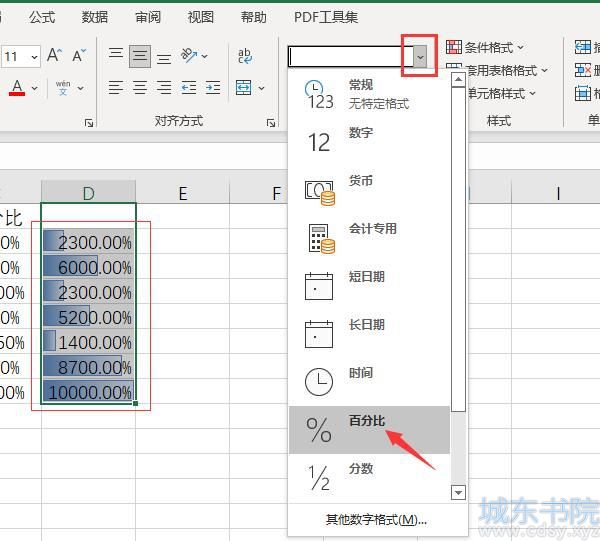The width and height of the screenshot is (600, 541).
Task: Expand the font color dropdown arrow
Action: point(34,88)
